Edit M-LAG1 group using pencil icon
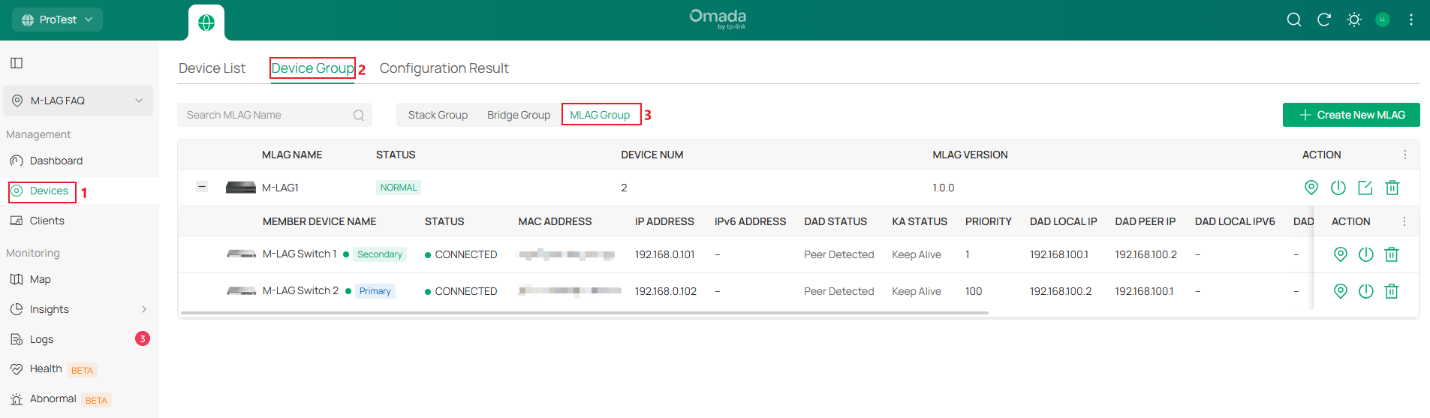Viewport: 1430px width, 418px height. 1365,187
